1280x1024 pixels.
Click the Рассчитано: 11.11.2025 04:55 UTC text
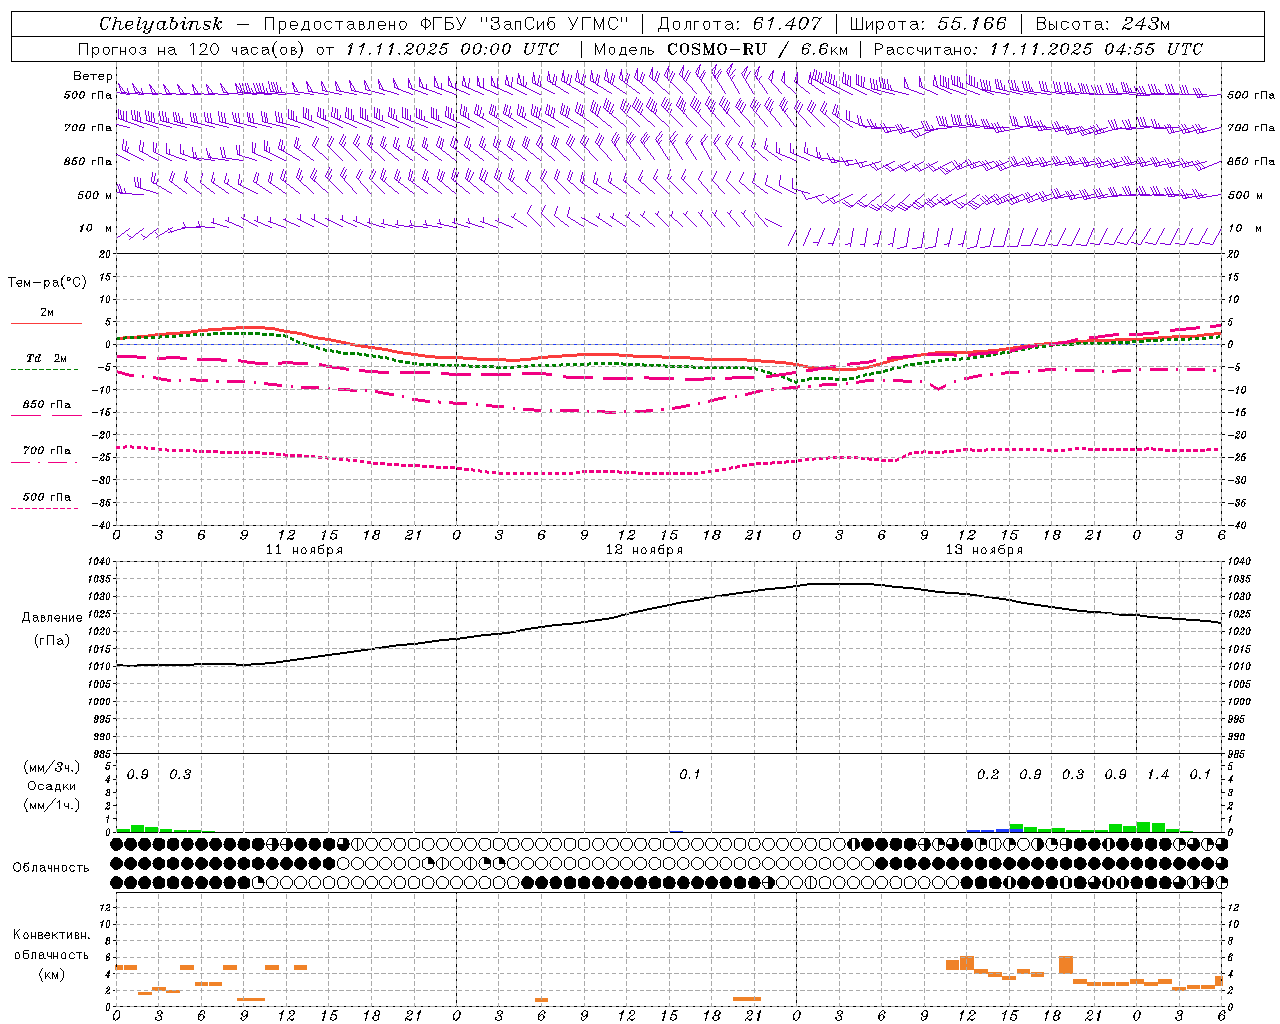click(1038, 49)
